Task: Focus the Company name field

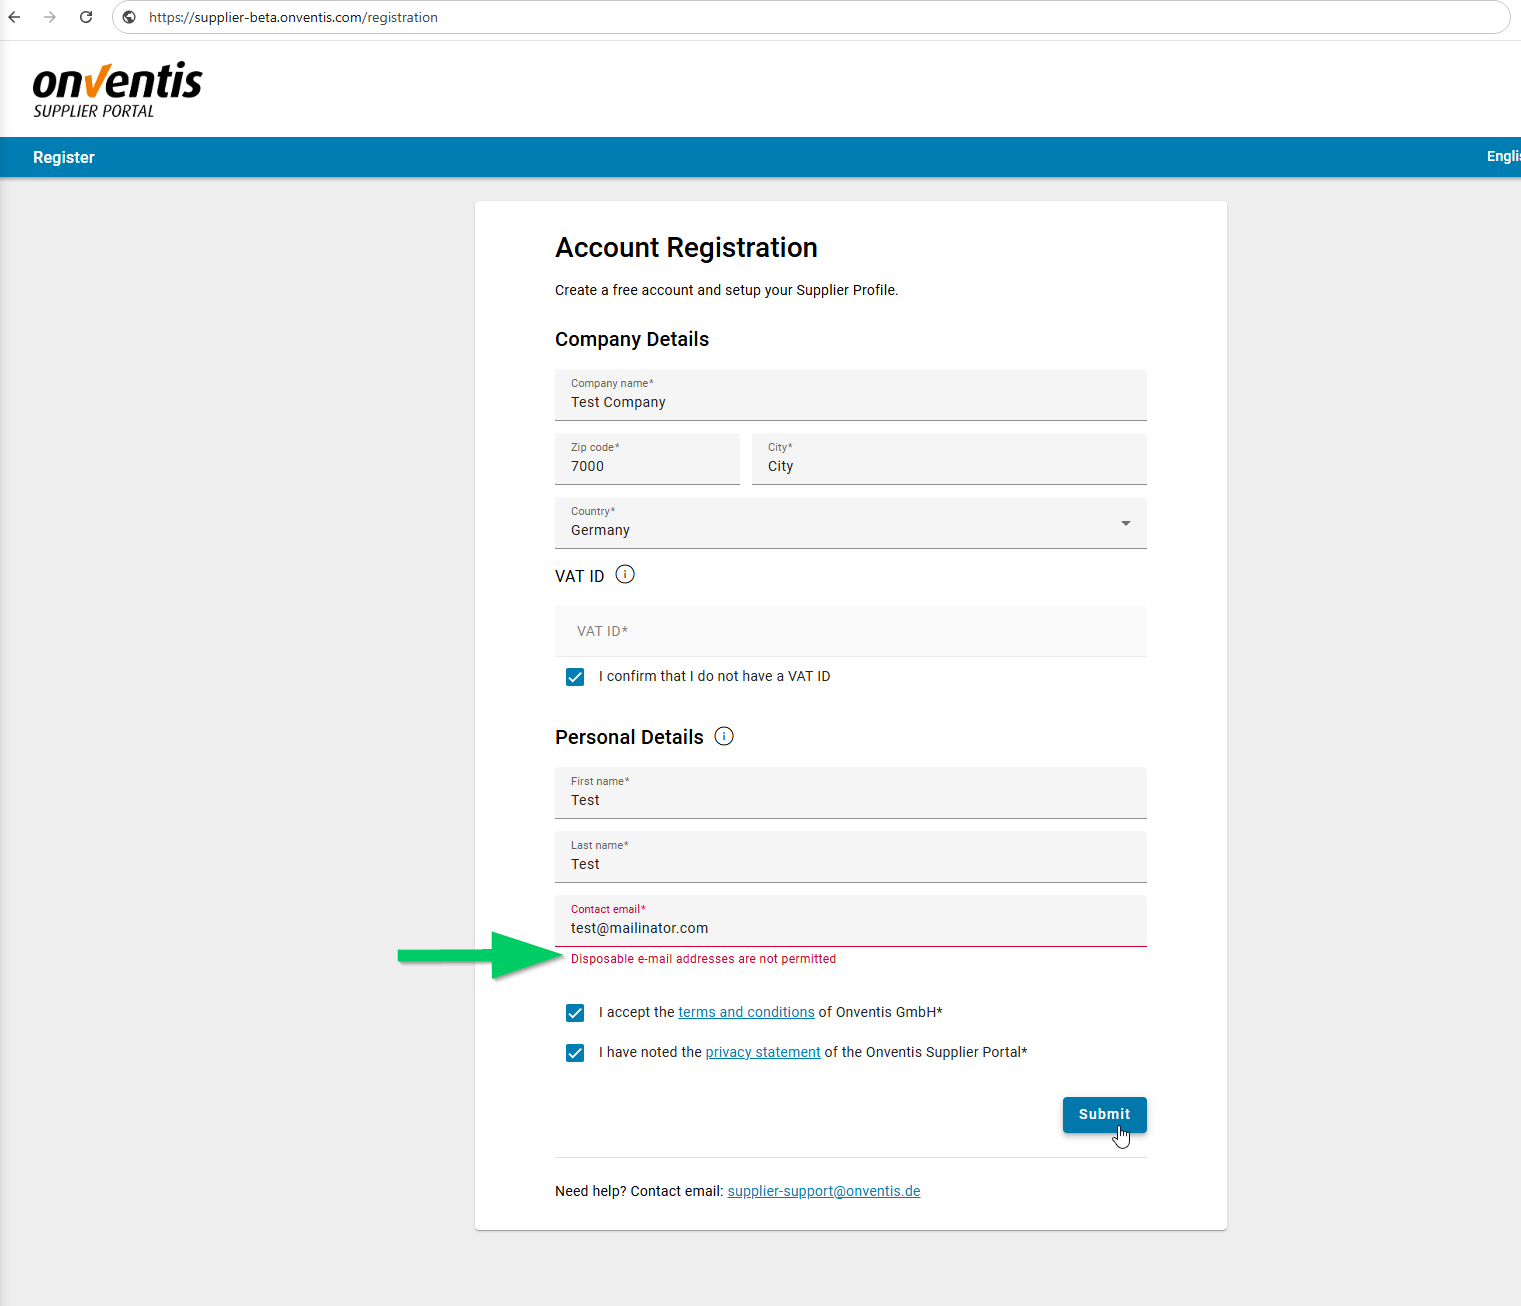Action: pyautogui.click(x=850, y=401)
